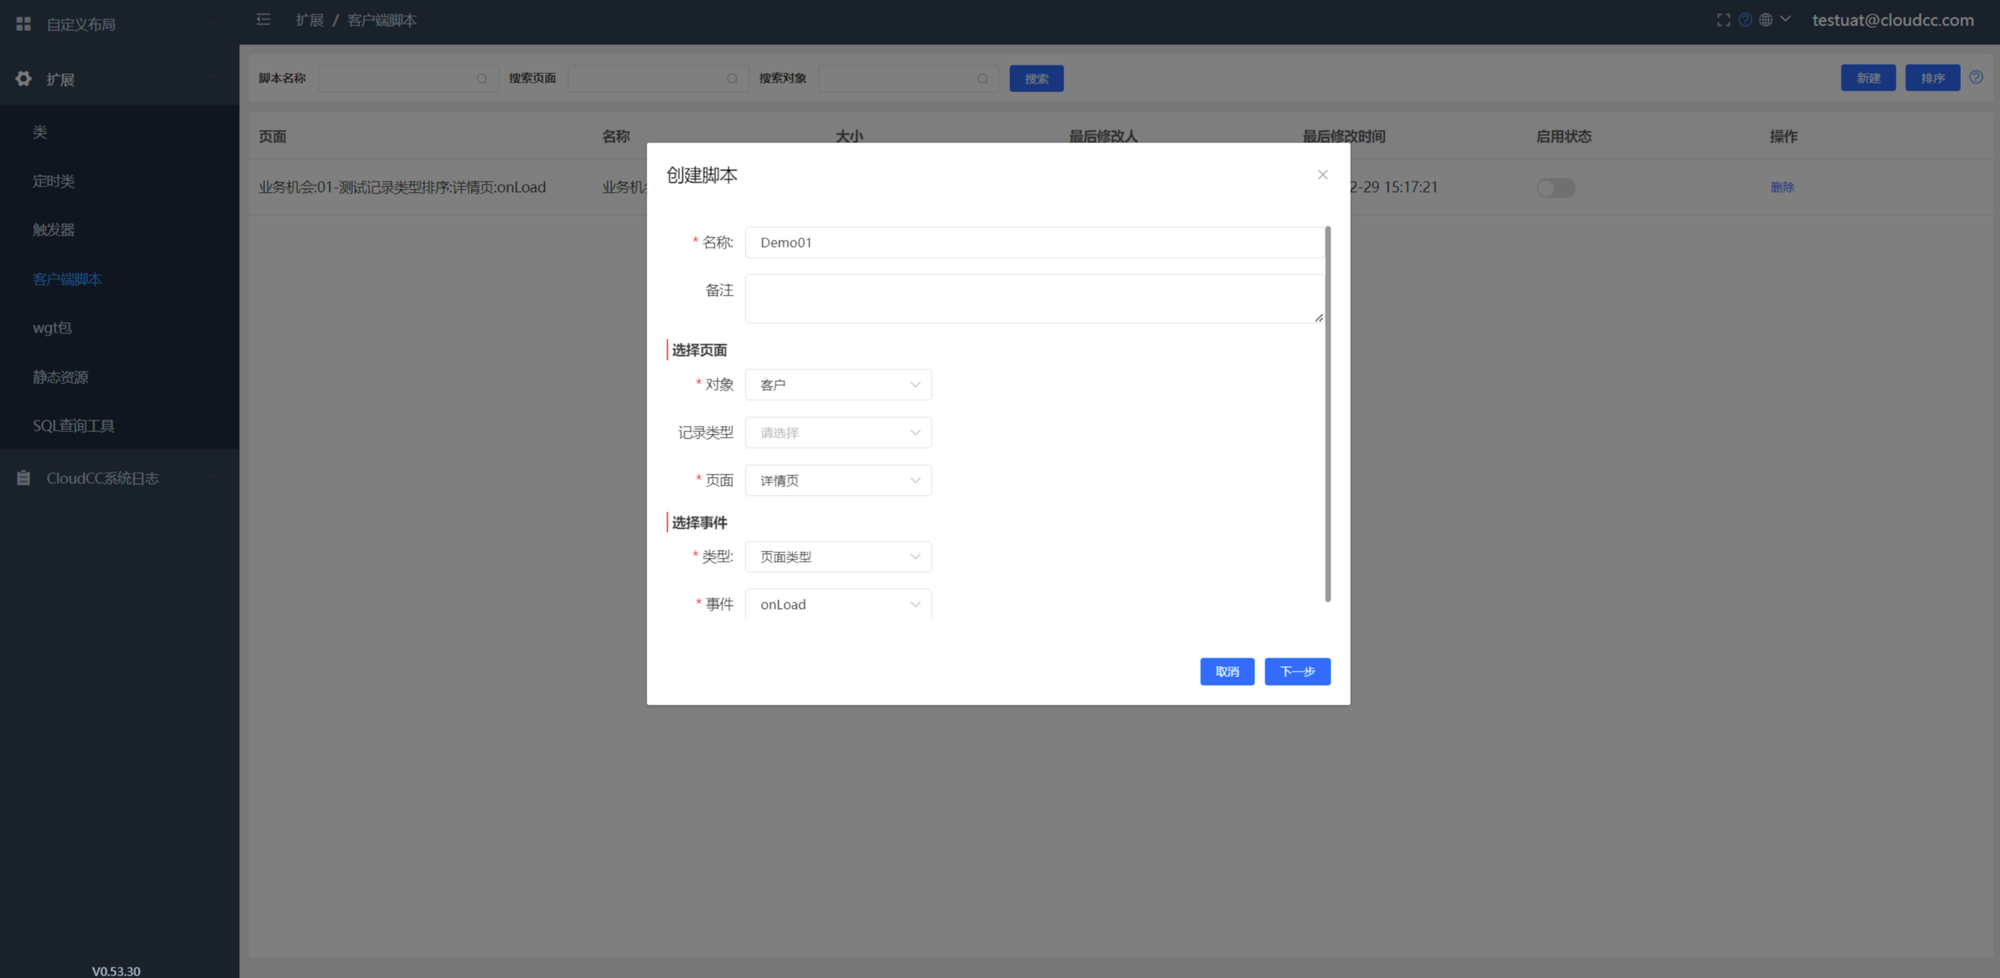This screenshot has height=978, width=2000.
Task: Click the dialog's vertical scrollbar
Action: pos(1327,414)
